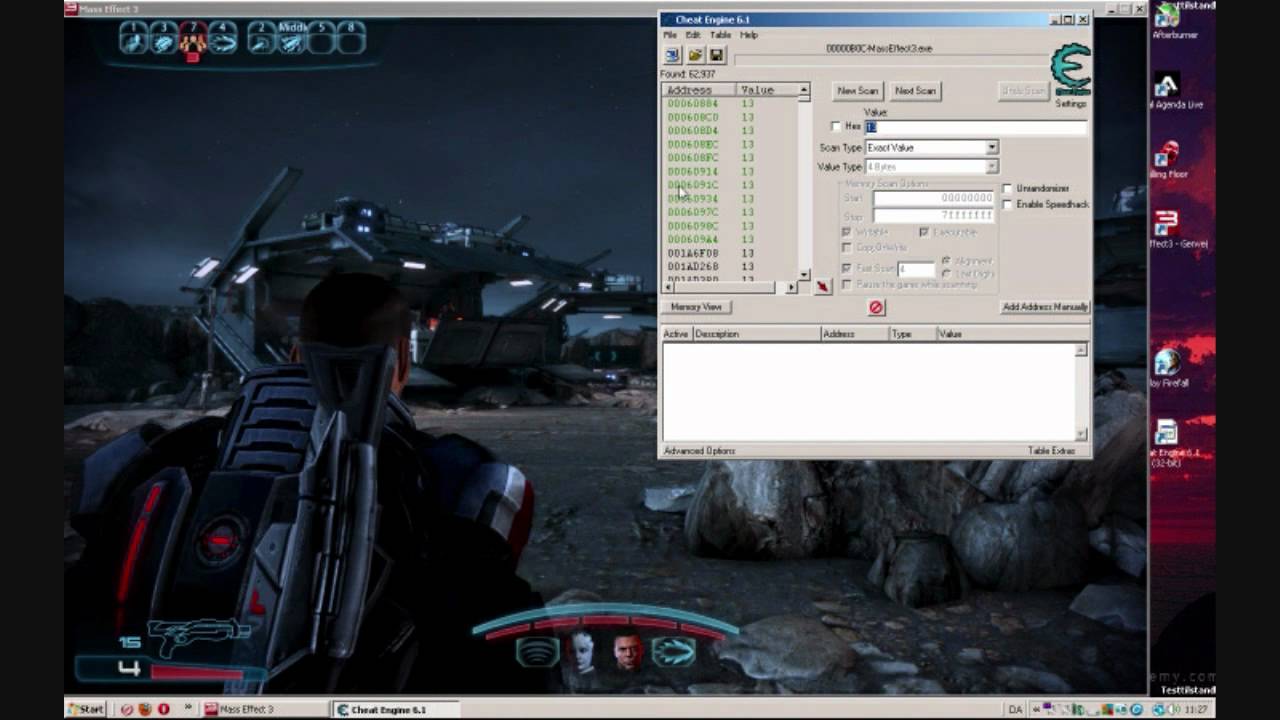
Task: Tick the Enable Speedhack checkbox
Action: (1007, 204)
